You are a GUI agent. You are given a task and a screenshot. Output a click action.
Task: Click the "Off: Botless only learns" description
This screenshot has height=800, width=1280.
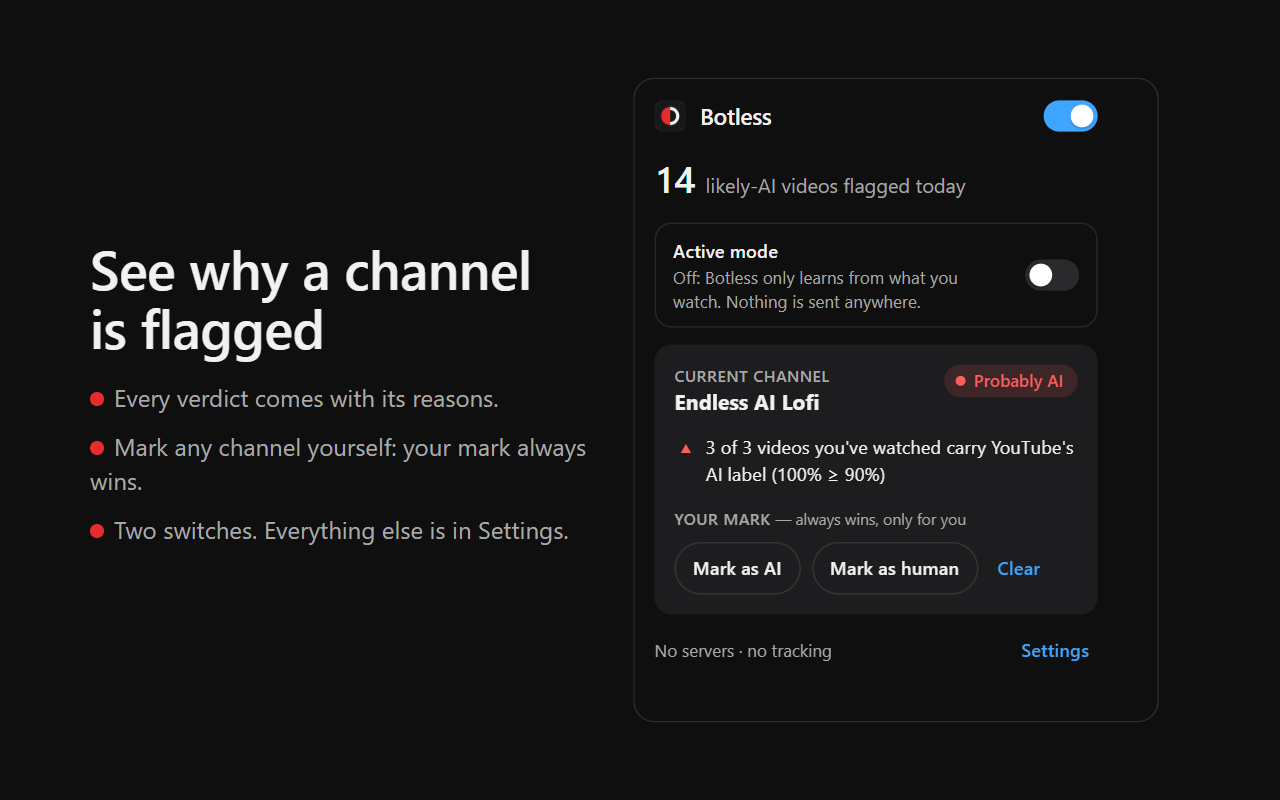[815, 290]
